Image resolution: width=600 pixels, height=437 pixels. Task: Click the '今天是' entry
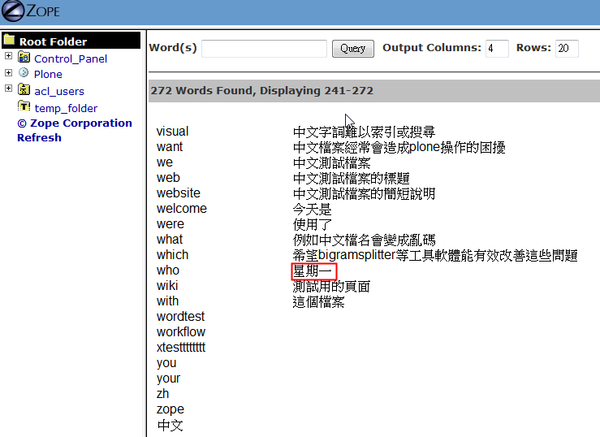(x=312, y=209)
